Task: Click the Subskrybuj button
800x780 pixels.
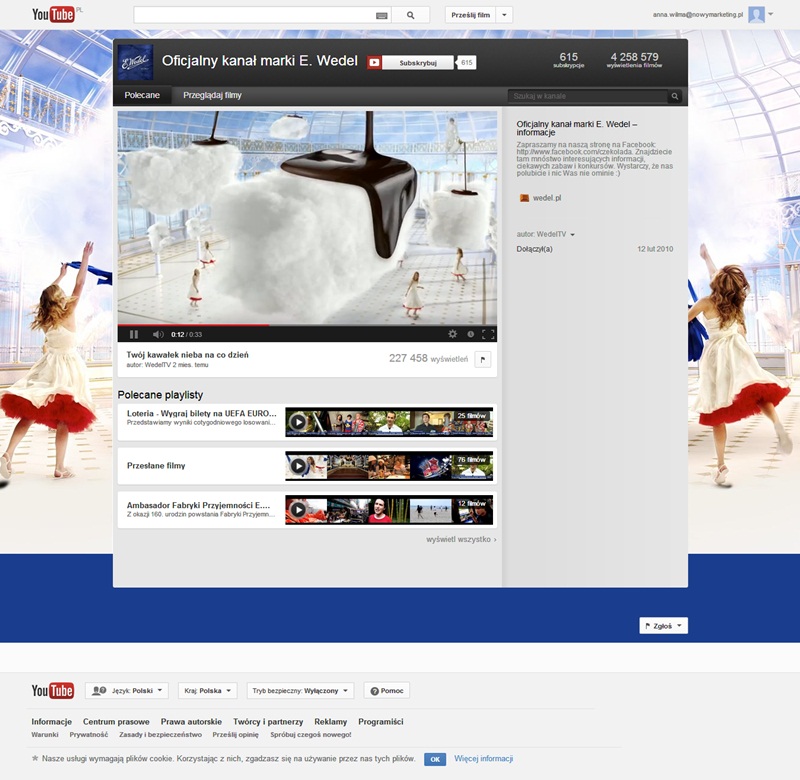Action: tap(418, 63)
